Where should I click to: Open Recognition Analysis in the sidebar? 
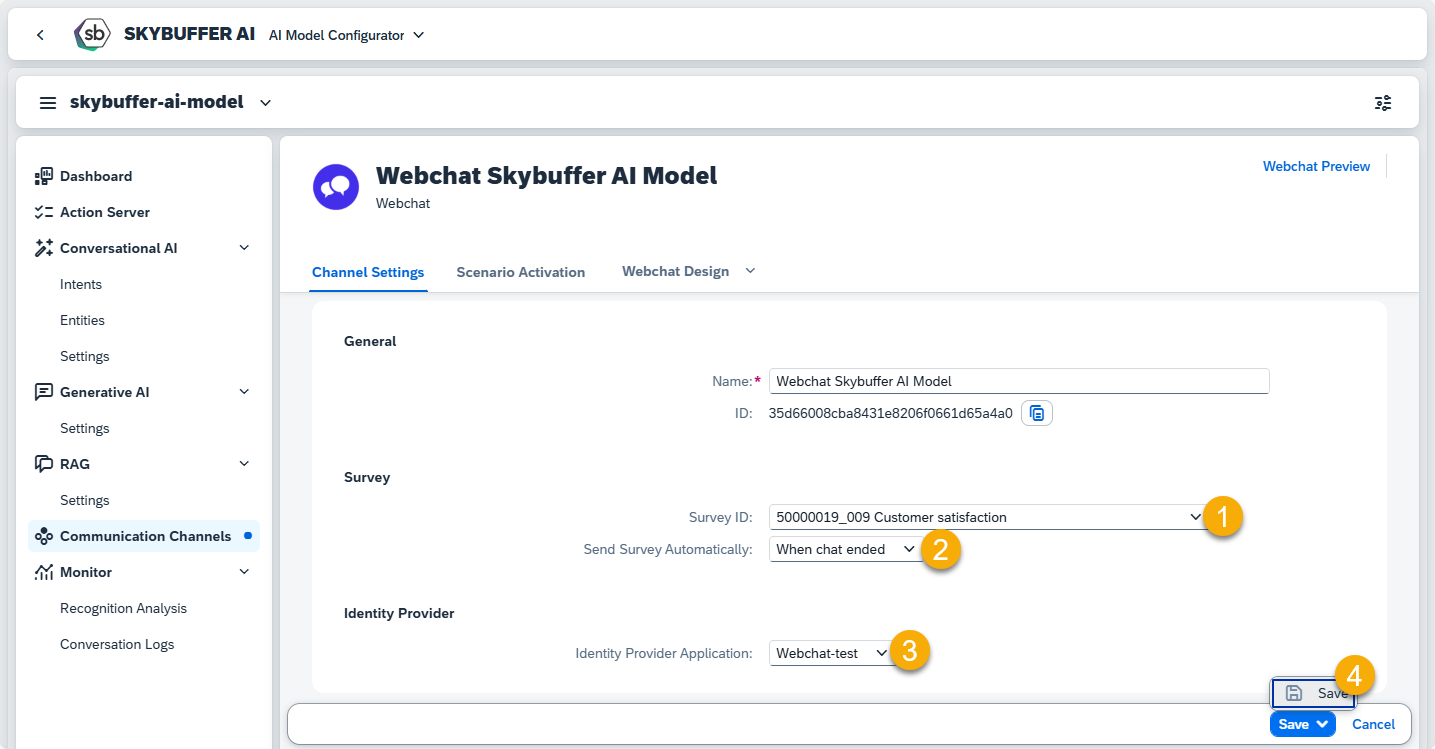[x=123, y=608]
